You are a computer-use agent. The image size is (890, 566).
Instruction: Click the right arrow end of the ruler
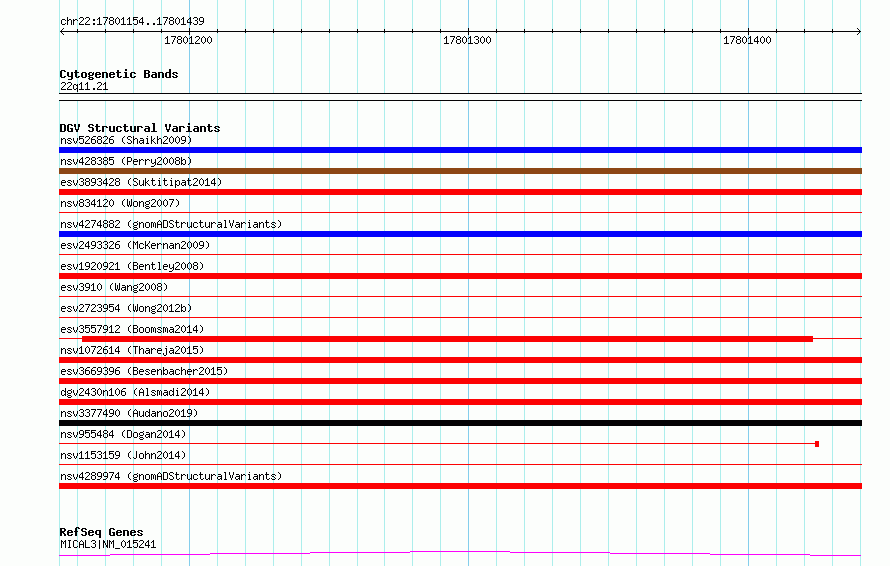858,32
